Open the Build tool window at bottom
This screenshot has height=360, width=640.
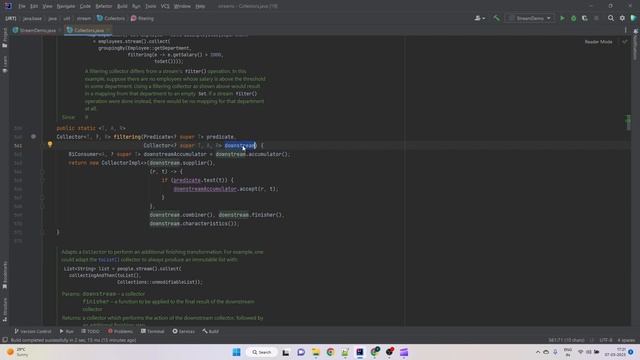click(211, 331)
